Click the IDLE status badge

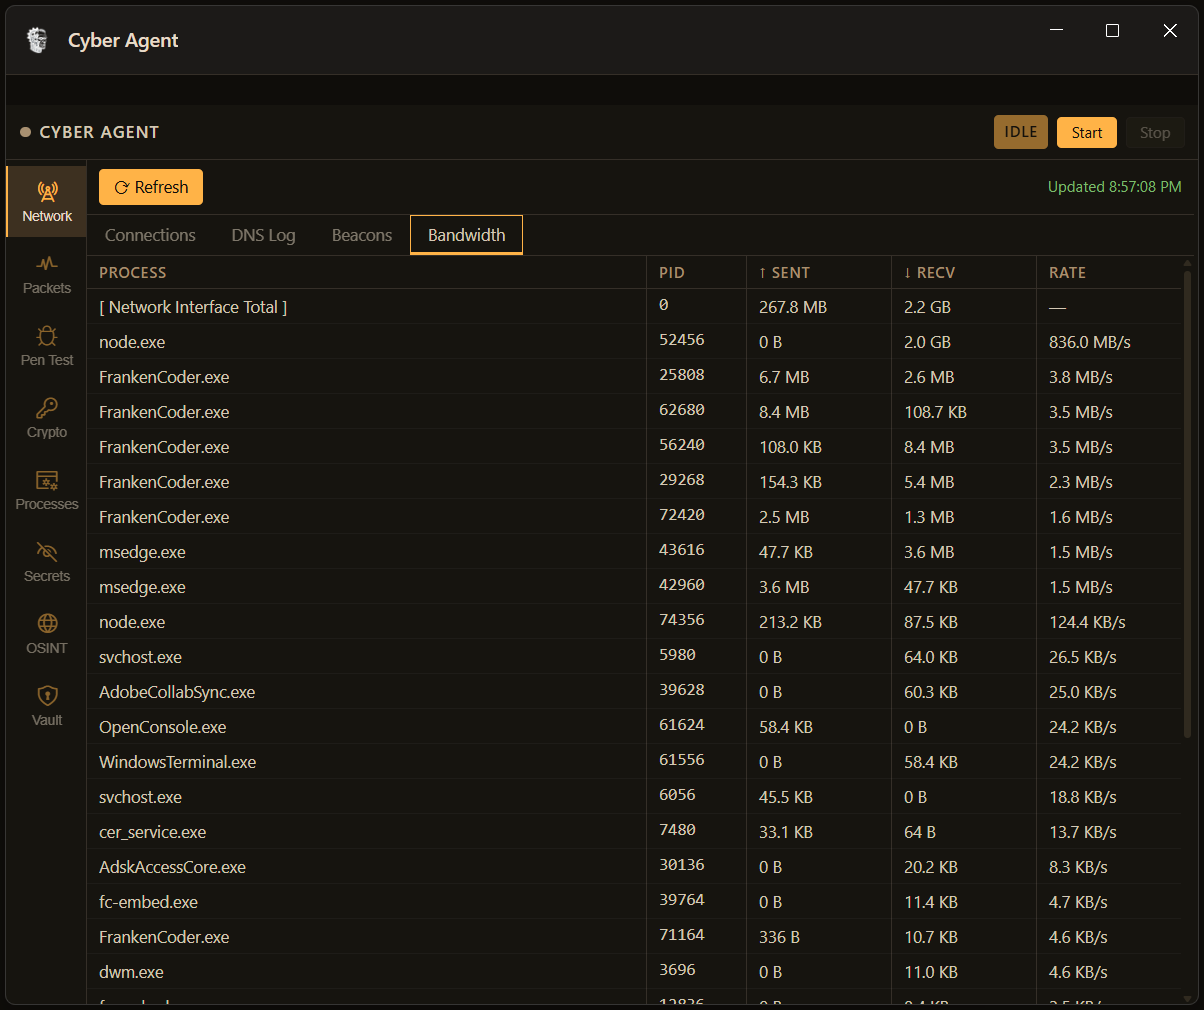click(x=1021, y=132)
